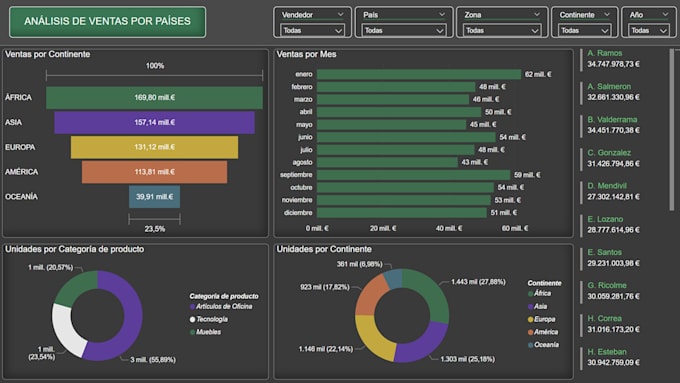The width and height of the screenshot is (680, 383).
Task: Click 'Unidades por Categoría de producto' title
Action: [75, 249]
